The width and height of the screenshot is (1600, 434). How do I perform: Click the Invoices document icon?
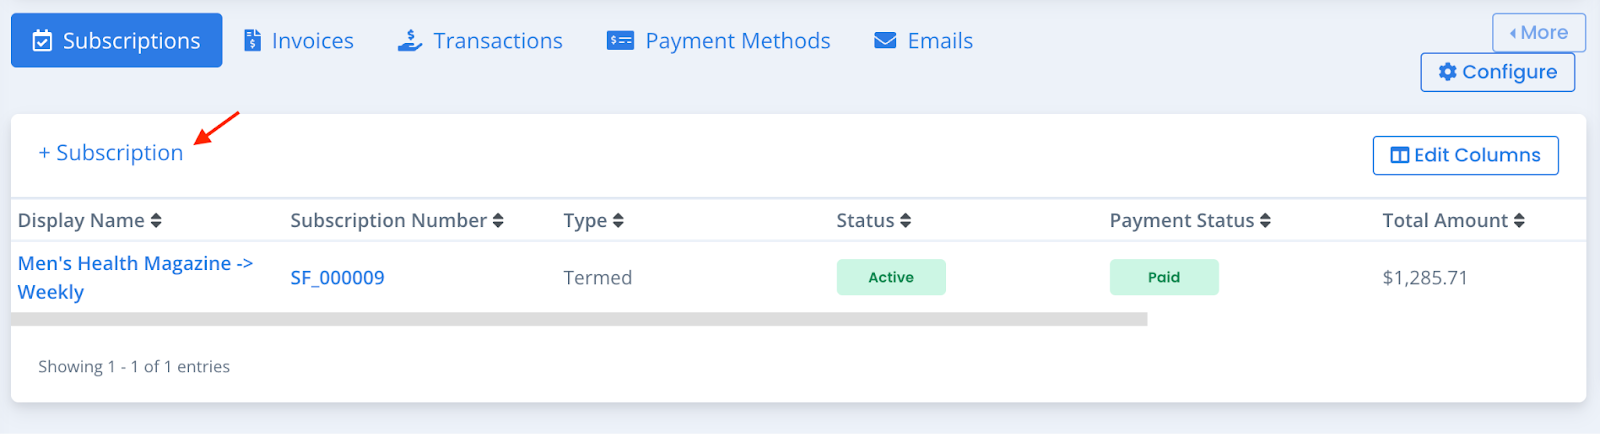click(x=253, y=41)
